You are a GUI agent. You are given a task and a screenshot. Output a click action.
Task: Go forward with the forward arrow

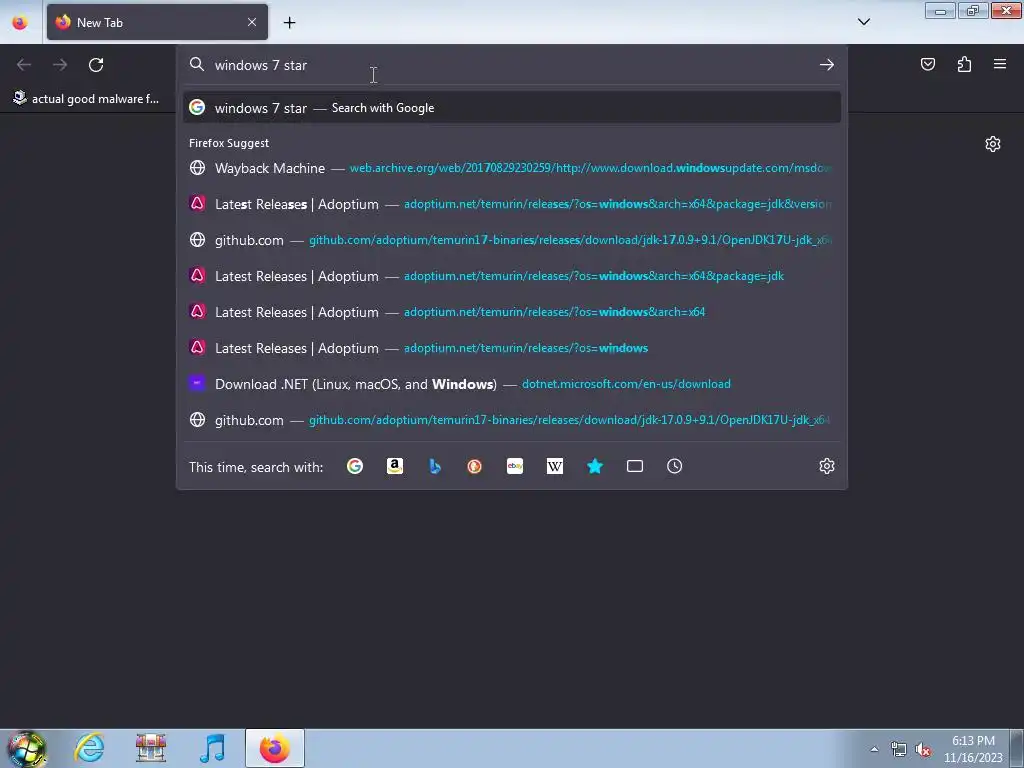pos(60,65)
